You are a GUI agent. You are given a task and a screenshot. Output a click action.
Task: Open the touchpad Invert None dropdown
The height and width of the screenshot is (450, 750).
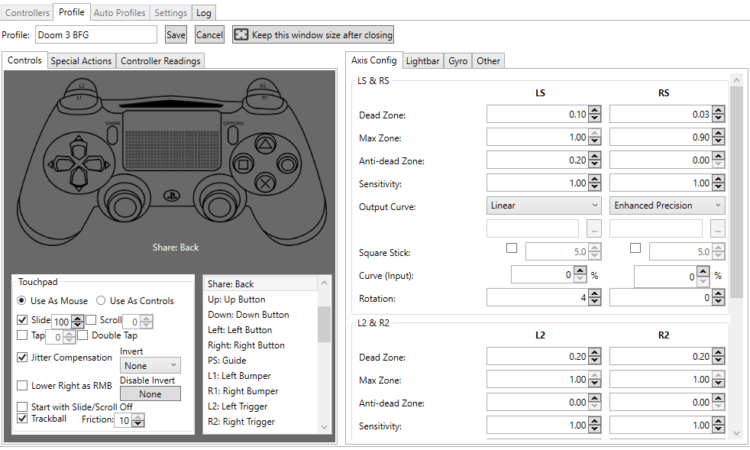click(x=150, y=366)
